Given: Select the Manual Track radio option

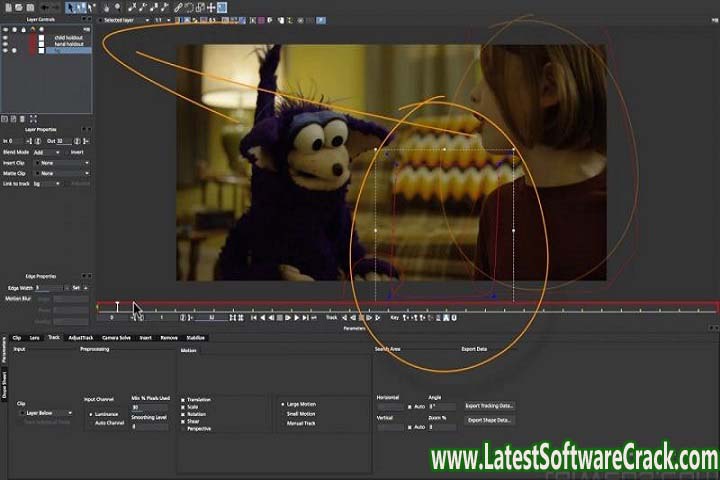Looking at the screenshot, I should coord(283,424).
